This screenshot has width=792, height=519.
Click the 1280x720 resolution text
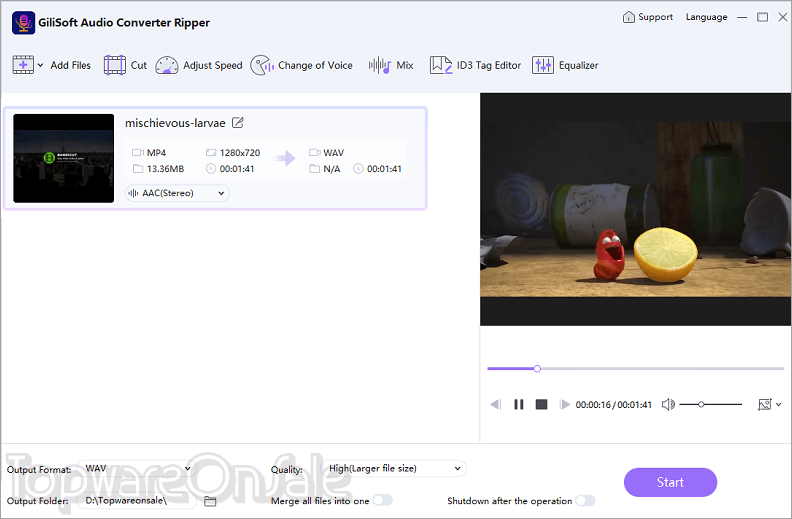coord(239,152)
